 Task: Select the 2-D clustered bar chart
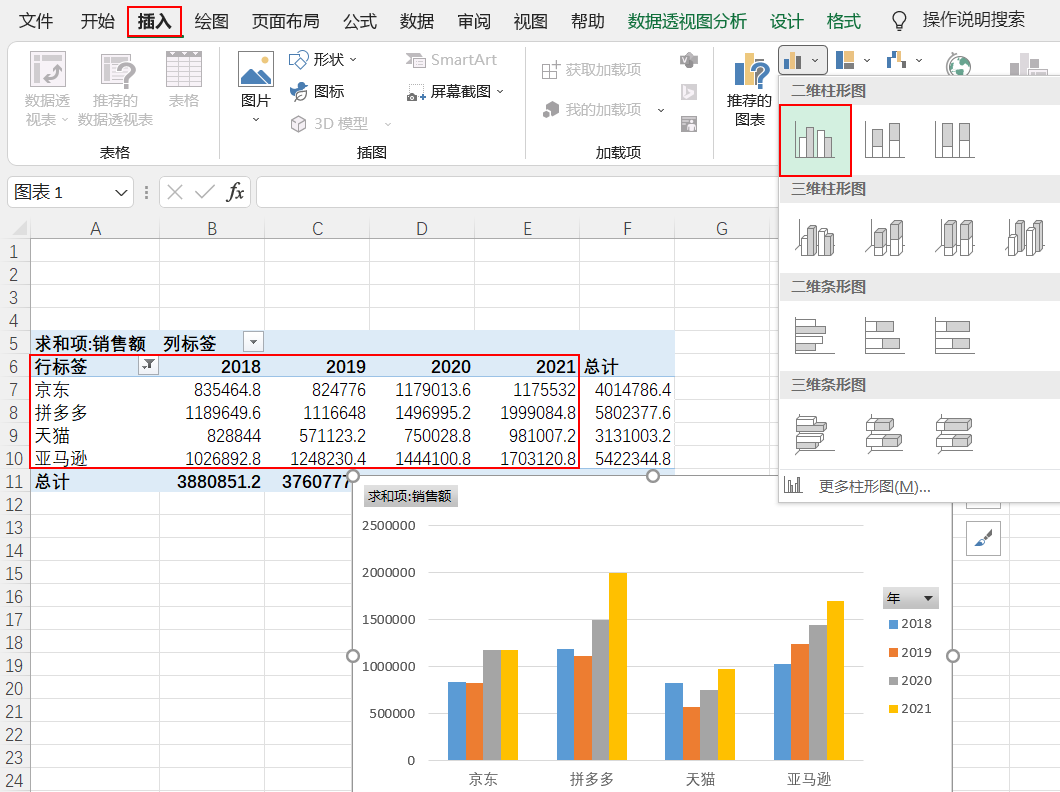coord(815,336)
